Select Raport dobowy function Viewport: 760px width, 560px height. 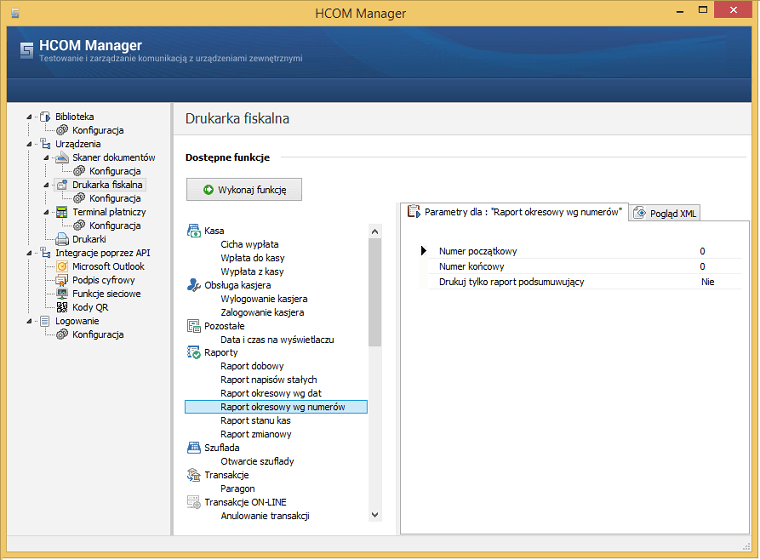tap(252, 366)
